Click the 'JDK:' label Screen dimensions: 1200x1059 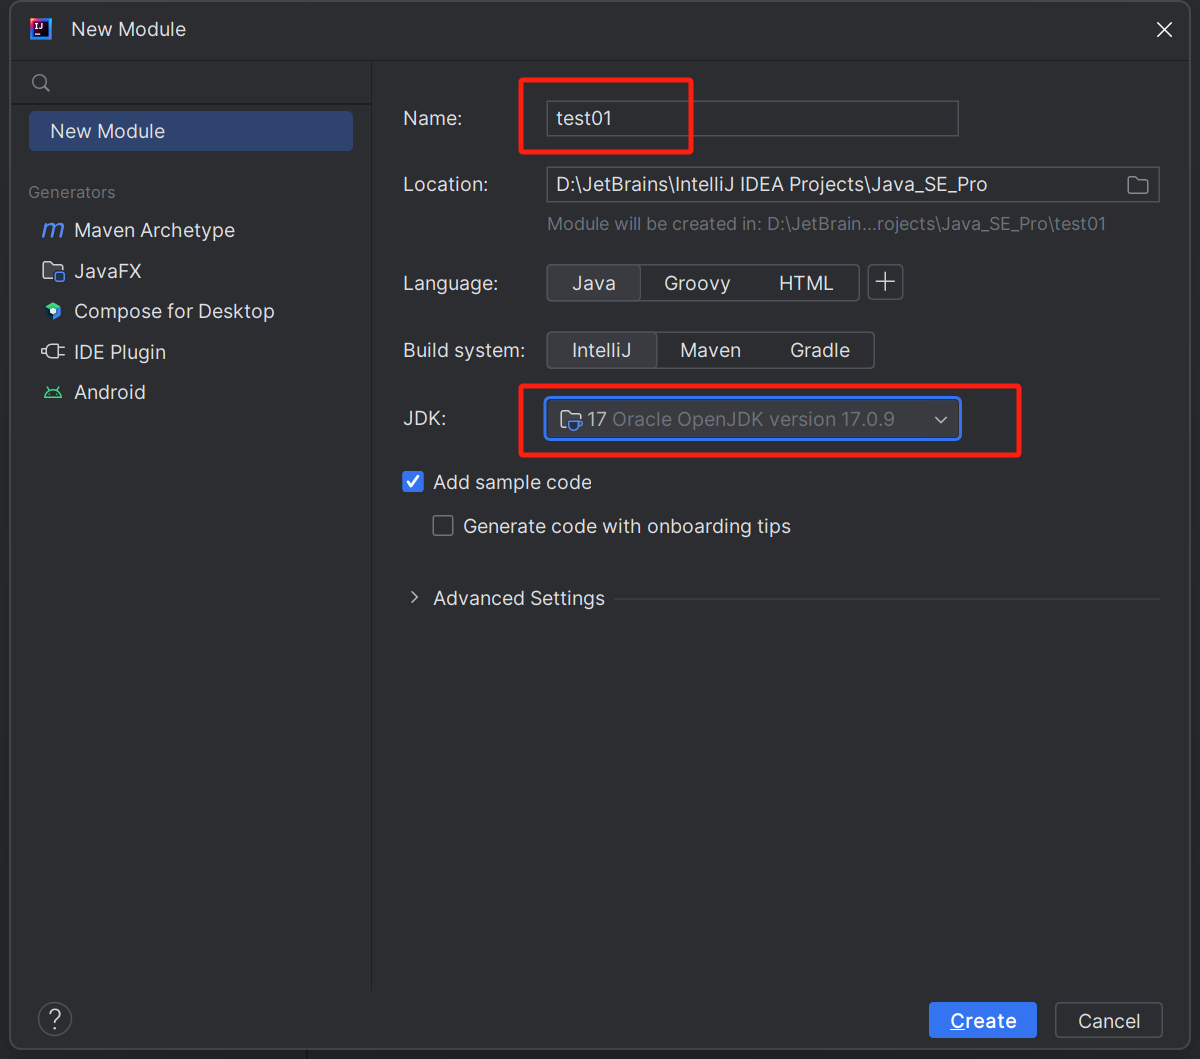point(425,418)
